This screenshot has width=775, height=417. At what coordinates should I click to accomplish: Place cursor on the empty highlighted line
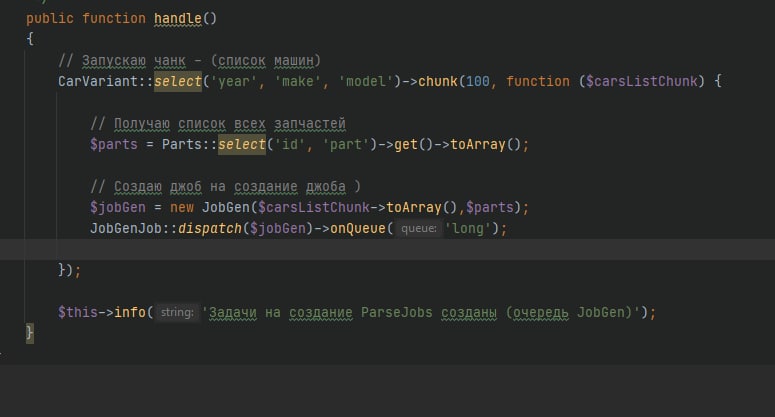point(388,250)
